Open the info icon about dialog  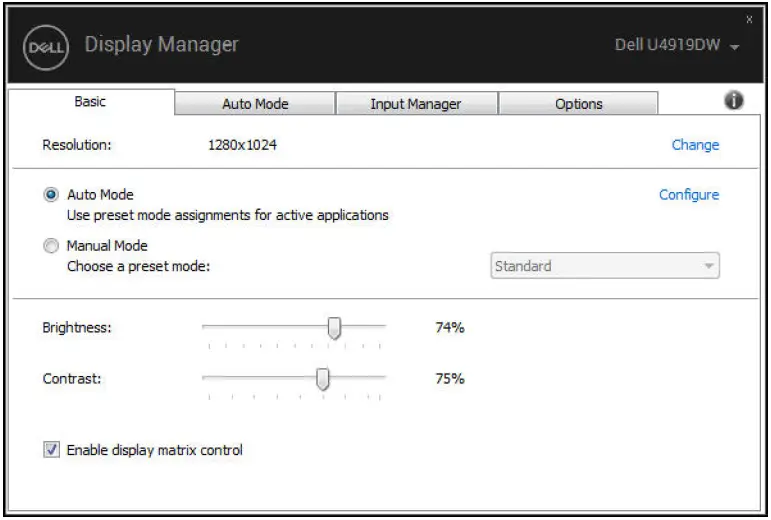point(733,101)
